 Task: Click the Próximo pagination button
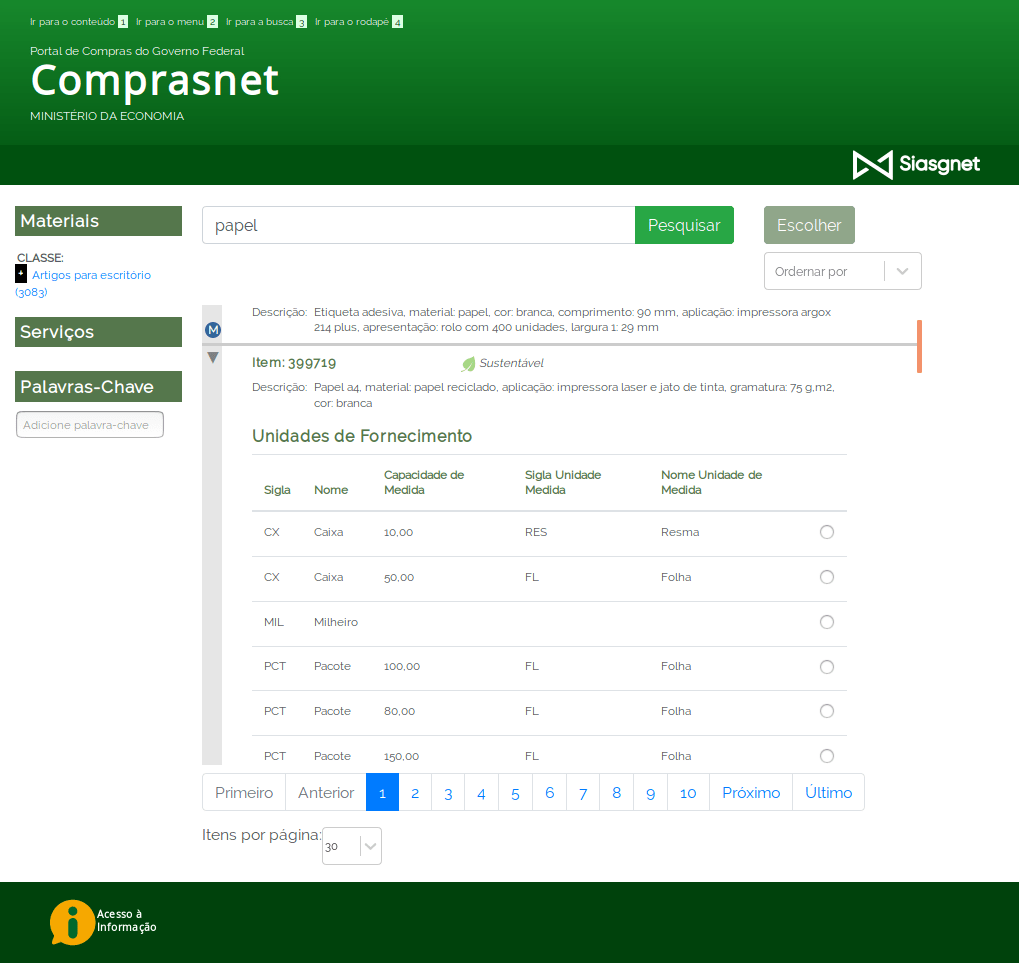tap(751, 793)
